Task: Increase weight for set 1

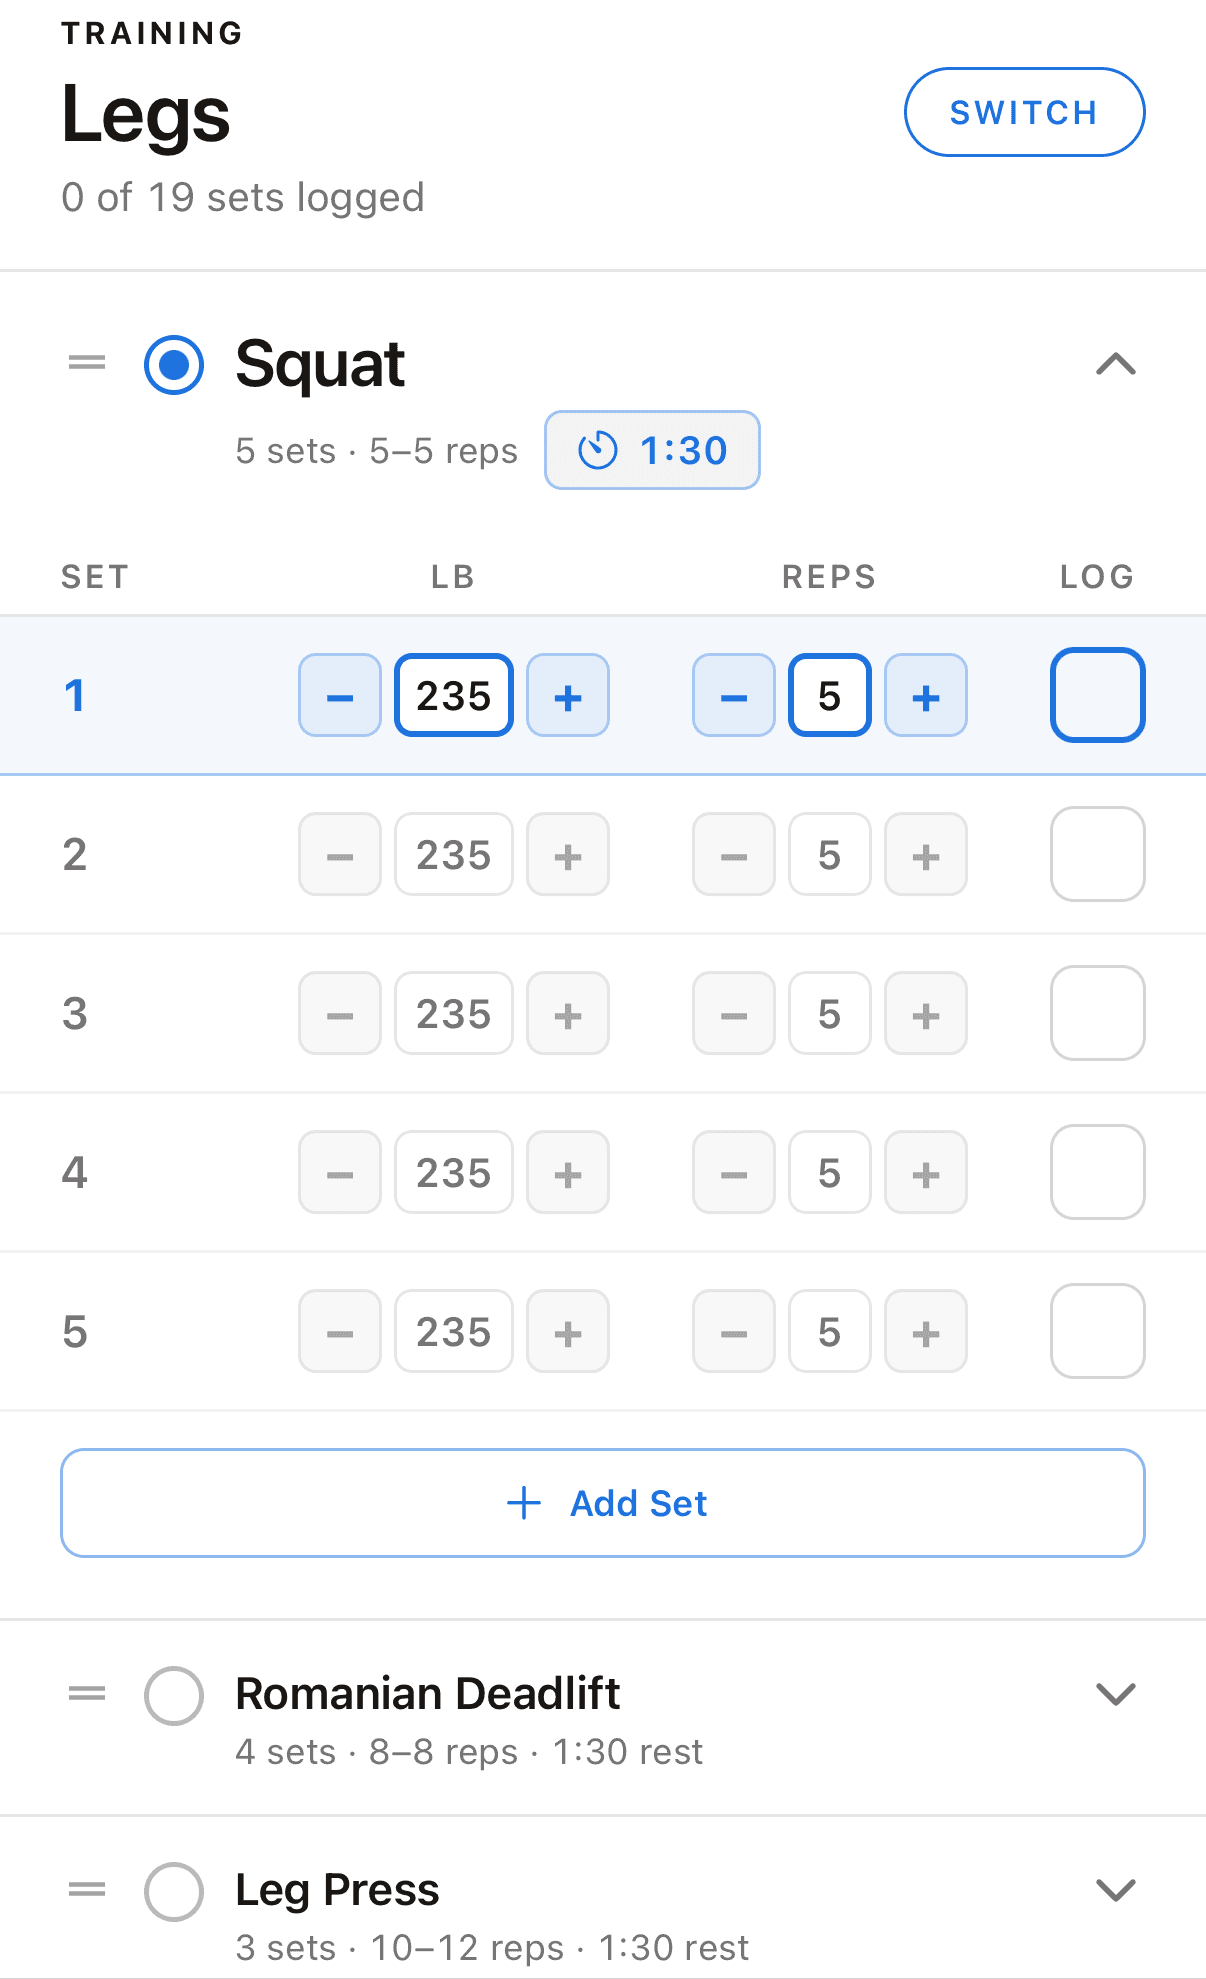Action: click(568, 695)
